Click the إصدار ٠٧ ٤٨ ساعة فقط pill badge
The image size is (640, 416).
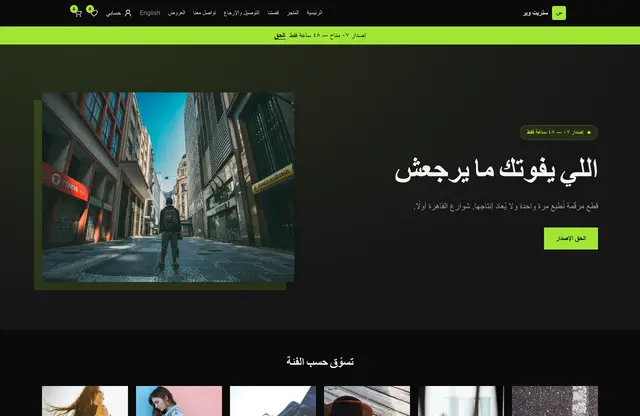tap(558, 132)
